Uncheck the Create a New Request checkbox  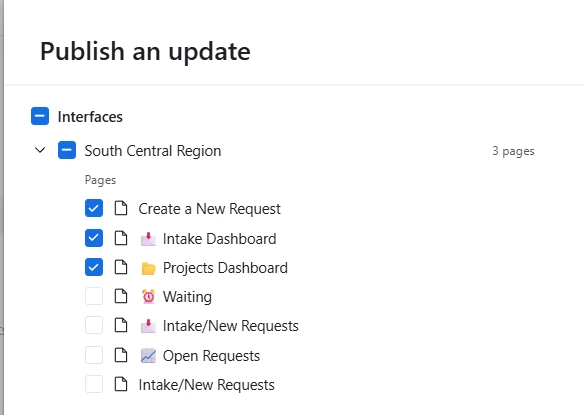94,208
